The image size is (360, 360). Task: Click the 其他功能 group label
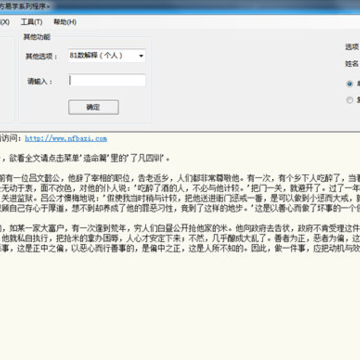37,37
